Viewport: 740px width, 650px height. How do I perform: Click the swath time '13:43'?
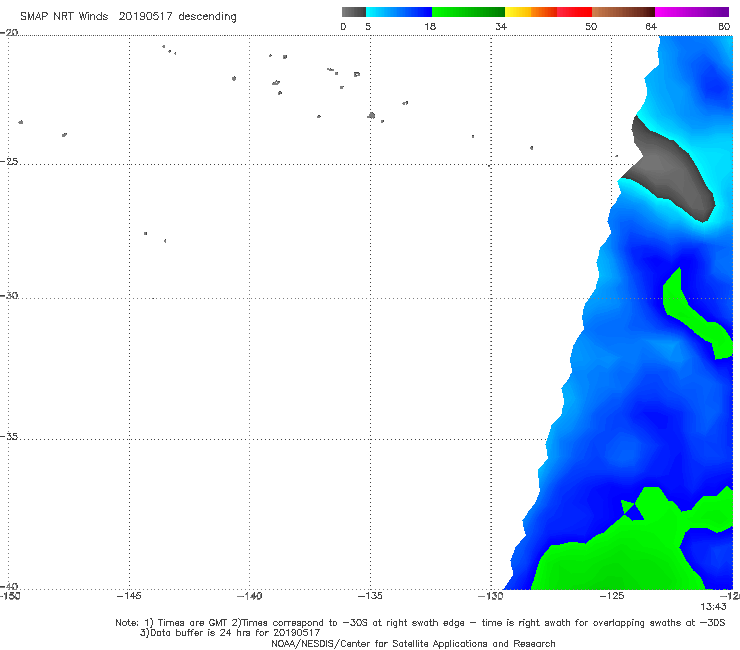(713, 607)
